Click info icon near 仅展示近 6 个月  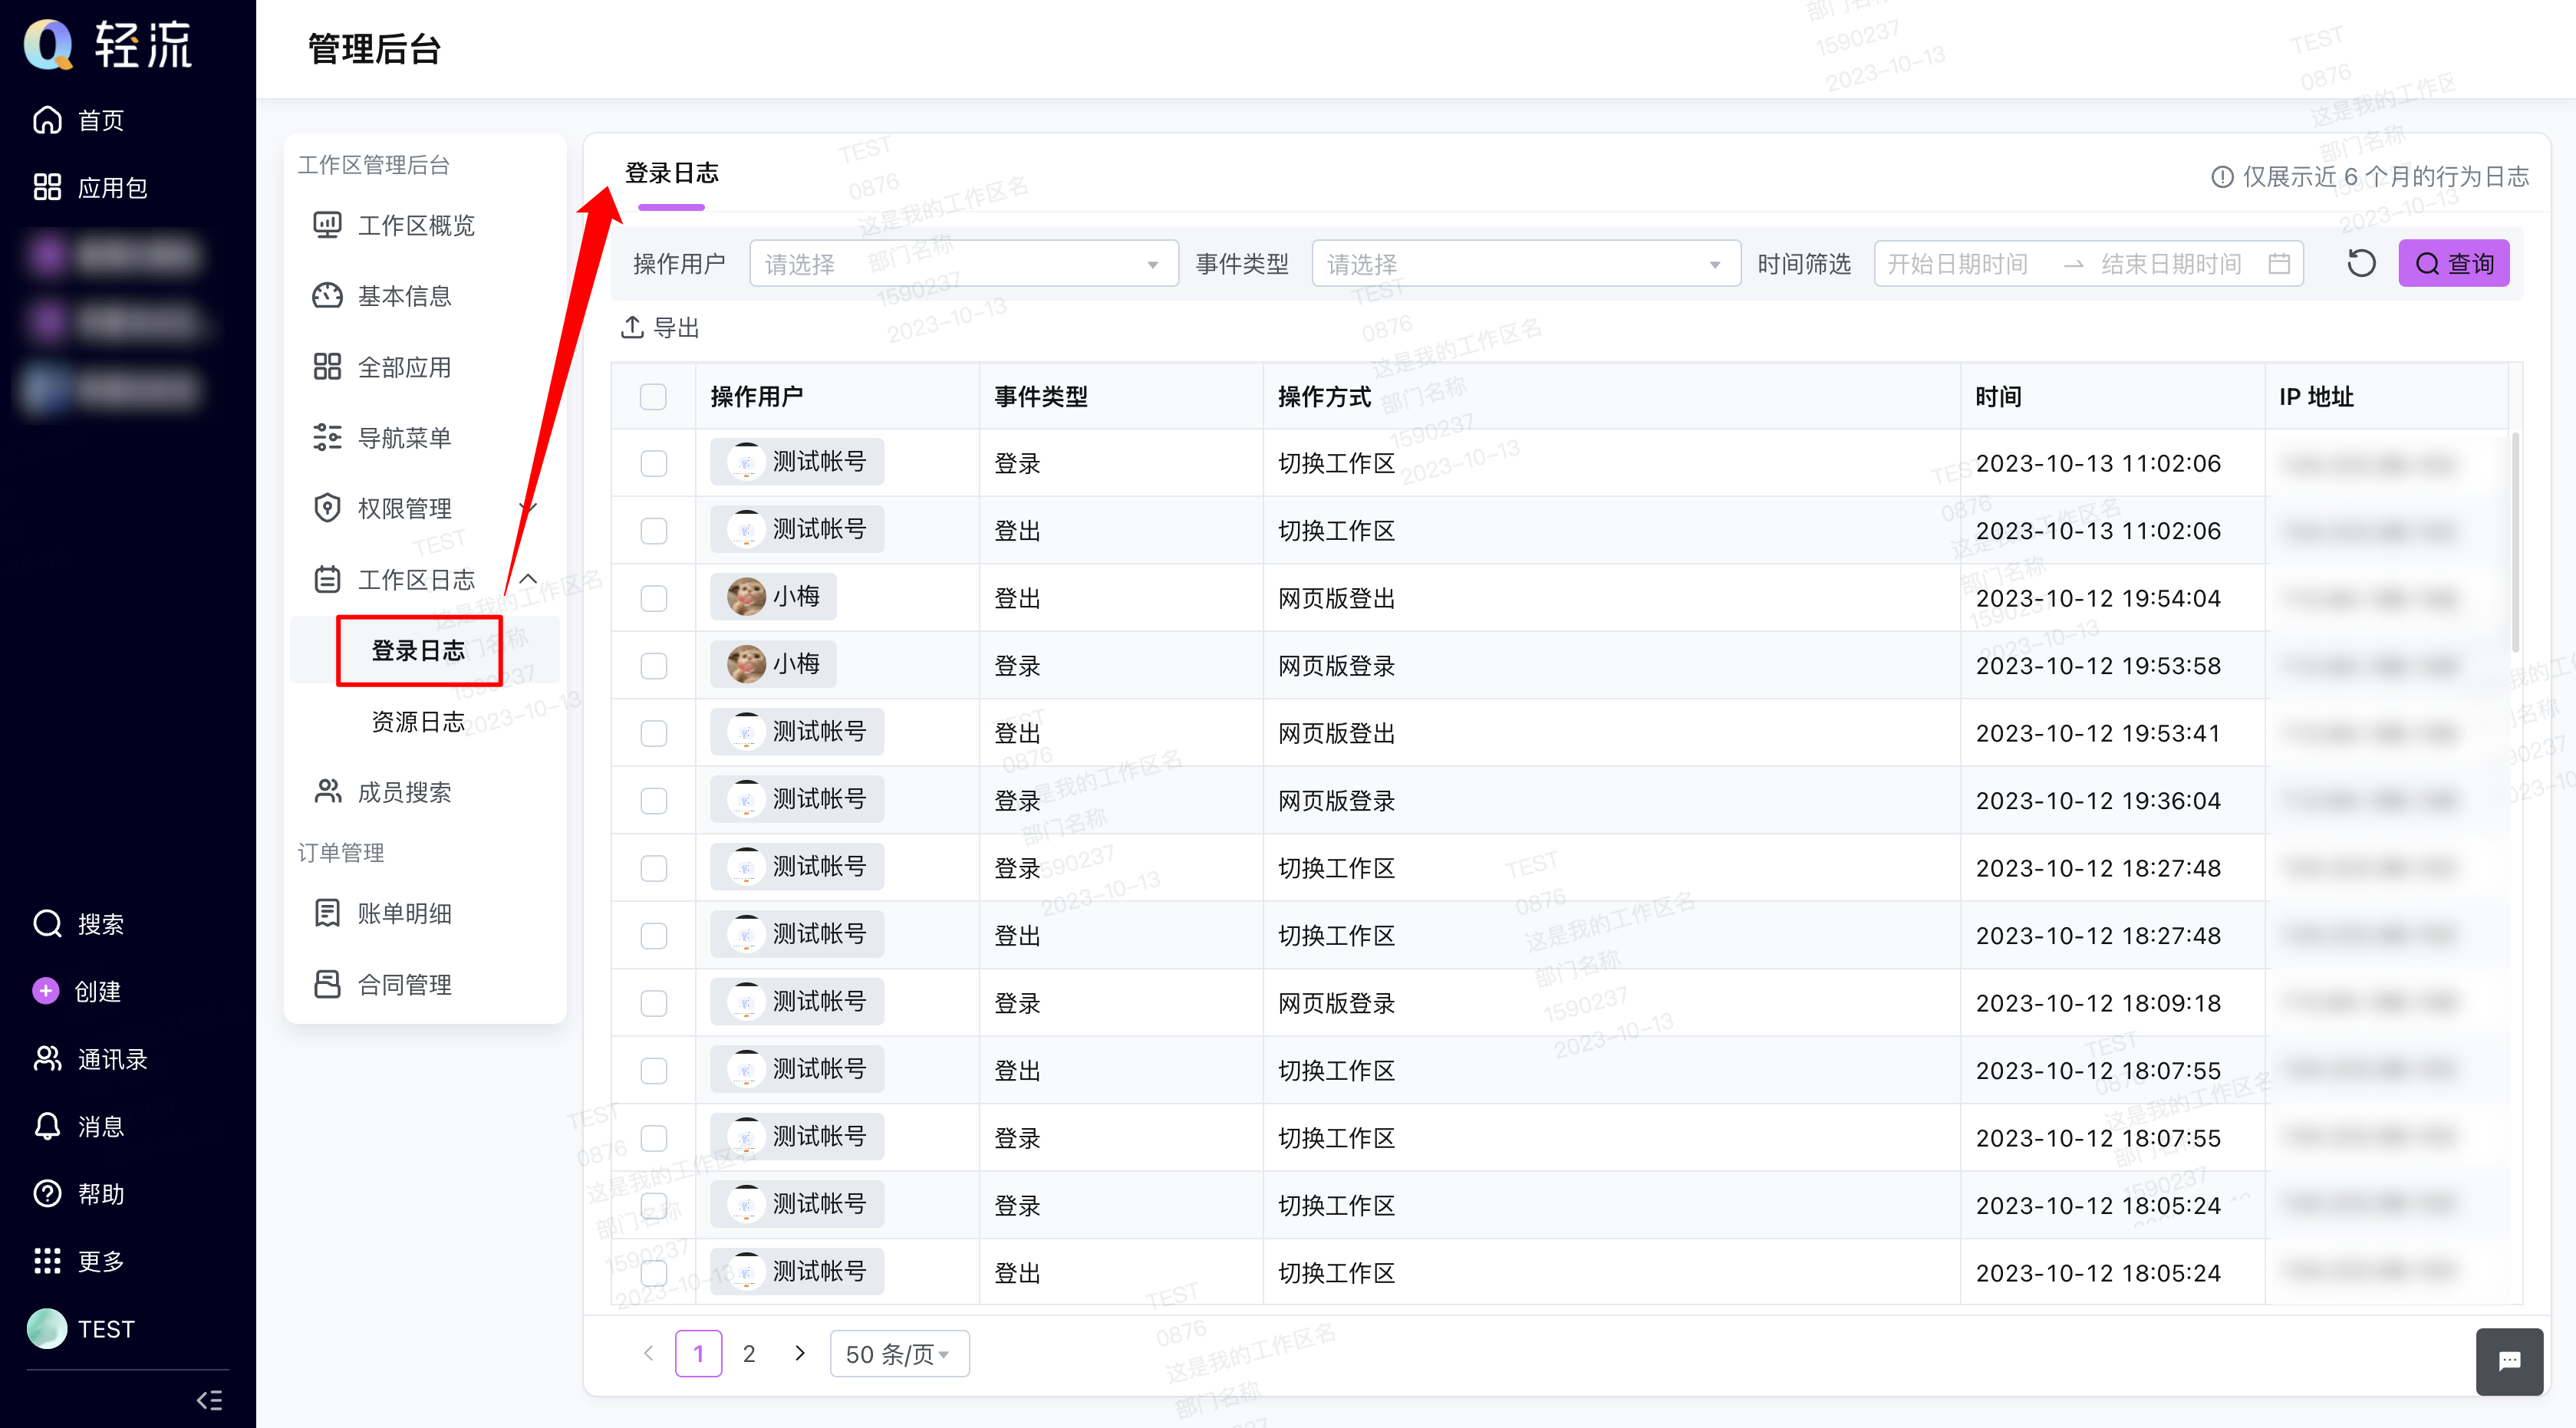(2222, 177)
